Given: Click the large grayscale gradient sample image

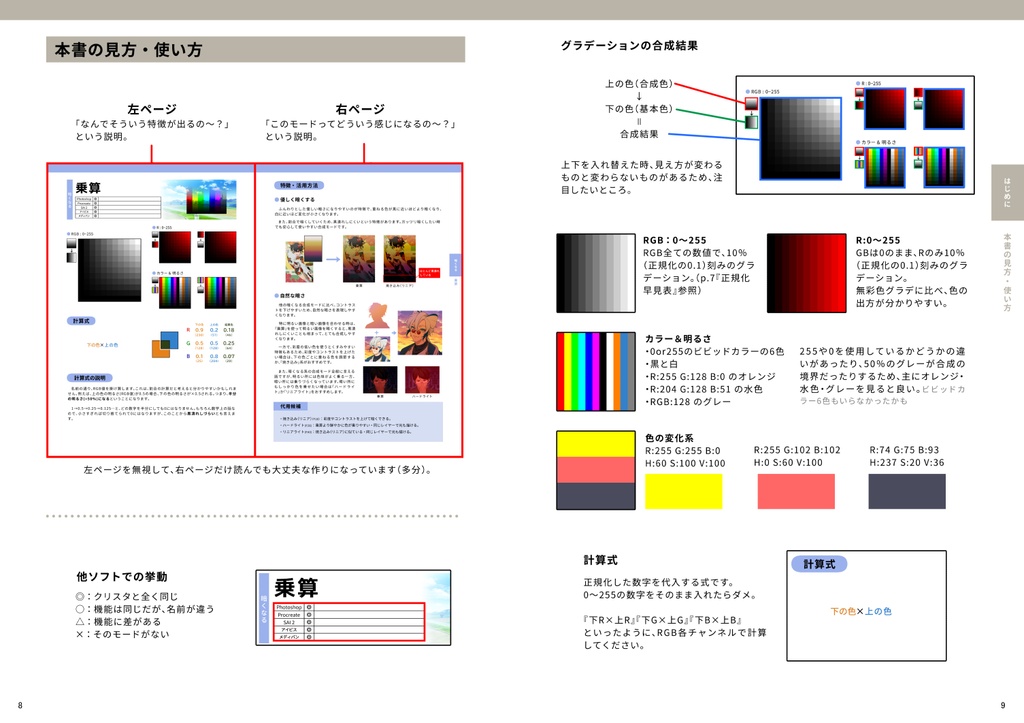Looking at the screenshot, I should click(x=596, y=273).
